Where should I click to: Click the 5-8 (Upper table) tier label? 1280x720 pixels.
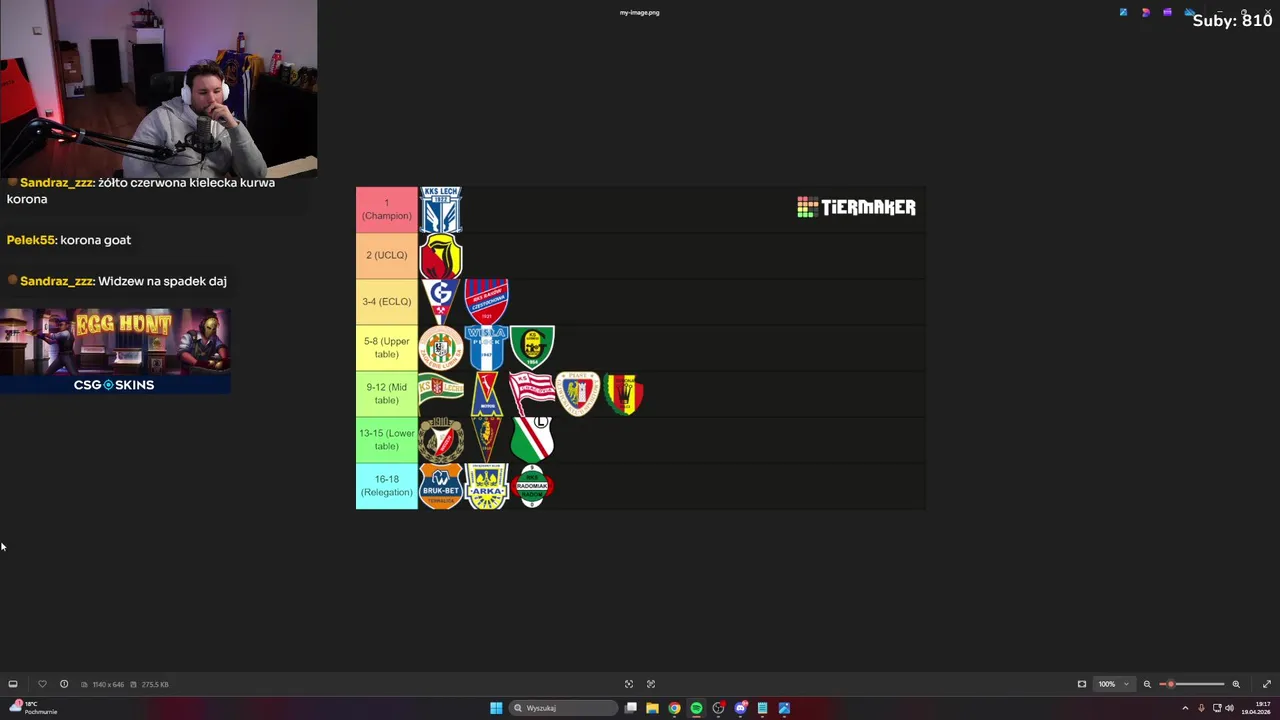pyautogui.click(x=387, y=347)
